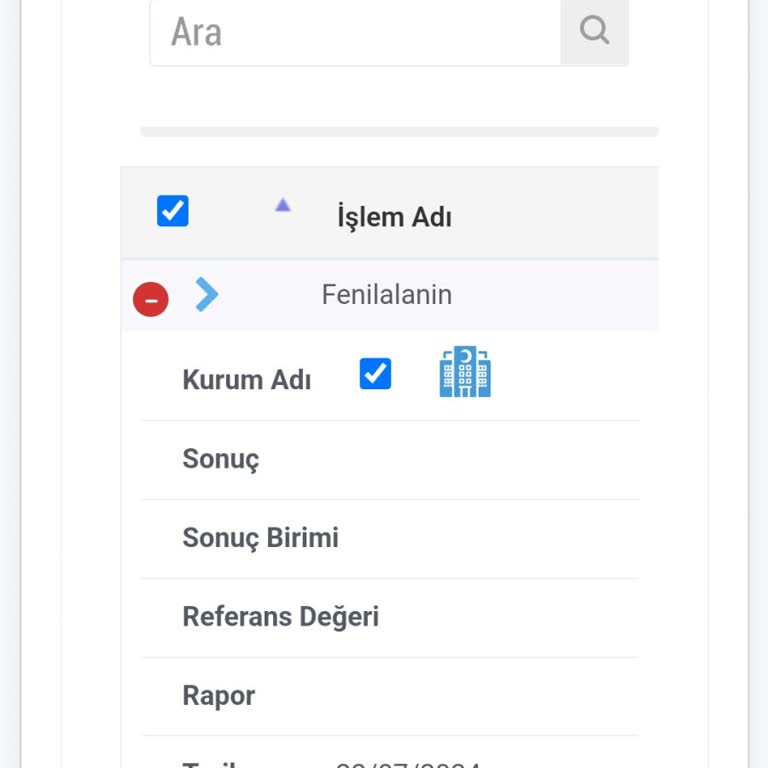Click the hospital building icon
768x768 pixels.
(465, 372)
